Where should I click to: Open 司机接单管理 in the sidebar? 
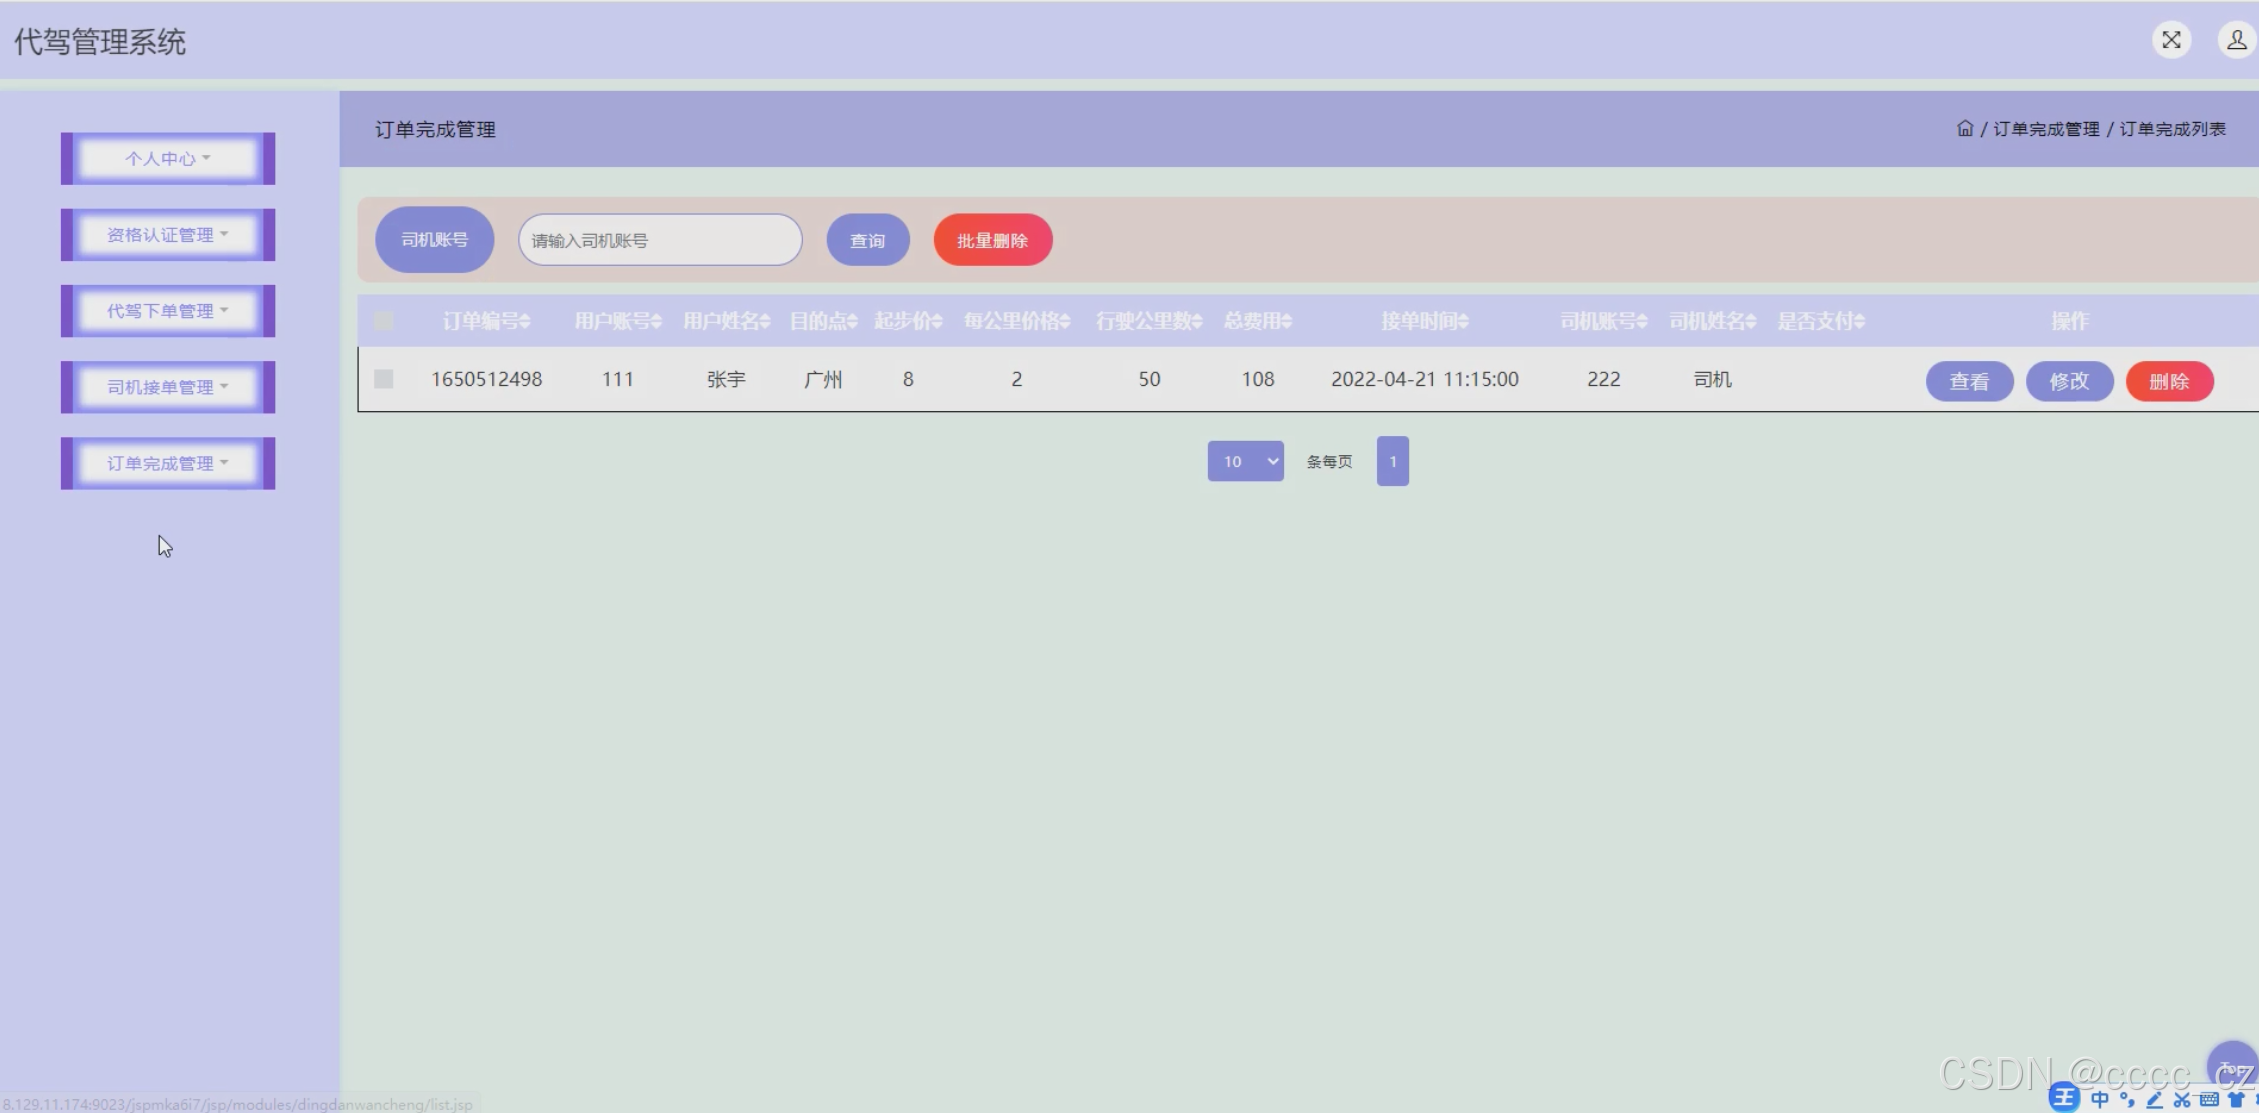pyautogui.click(x=168, y=387)
